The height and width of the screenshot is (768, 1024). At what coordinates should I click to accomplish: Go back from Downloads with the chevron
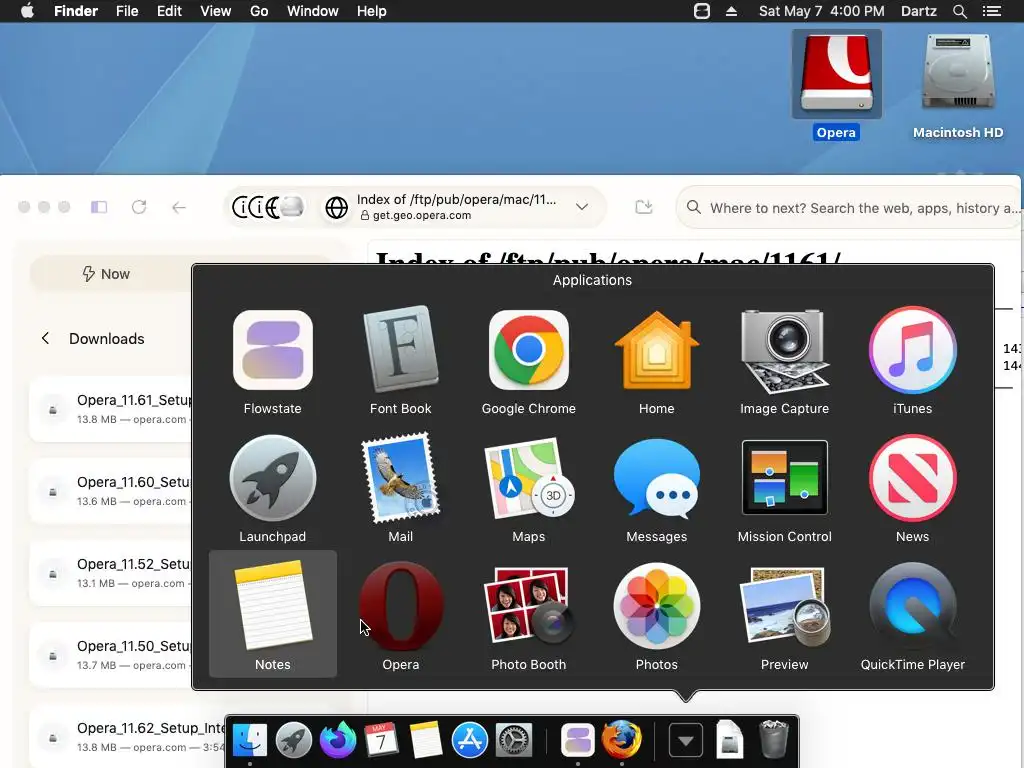point(45,338)
